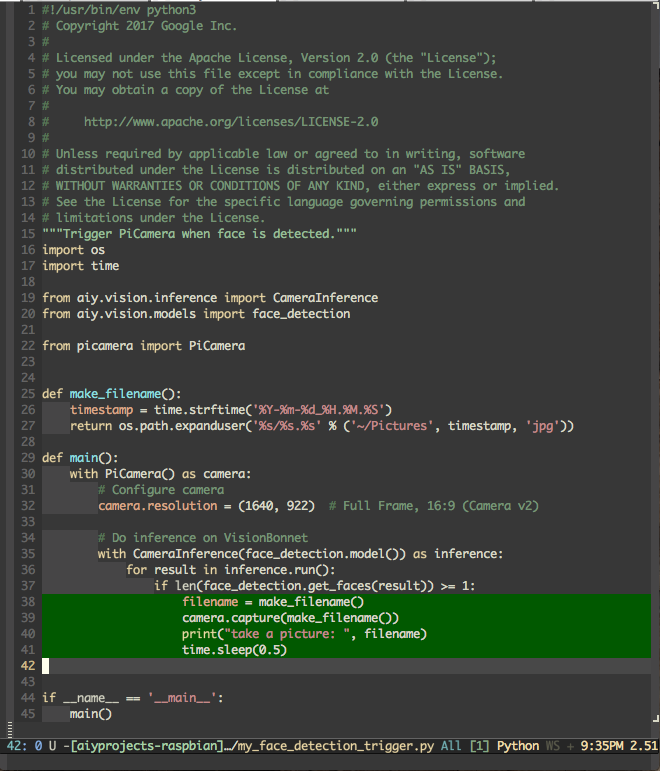
Task: Click the 'filename' variable on highlighted line 38
Action: click(210, 602)
